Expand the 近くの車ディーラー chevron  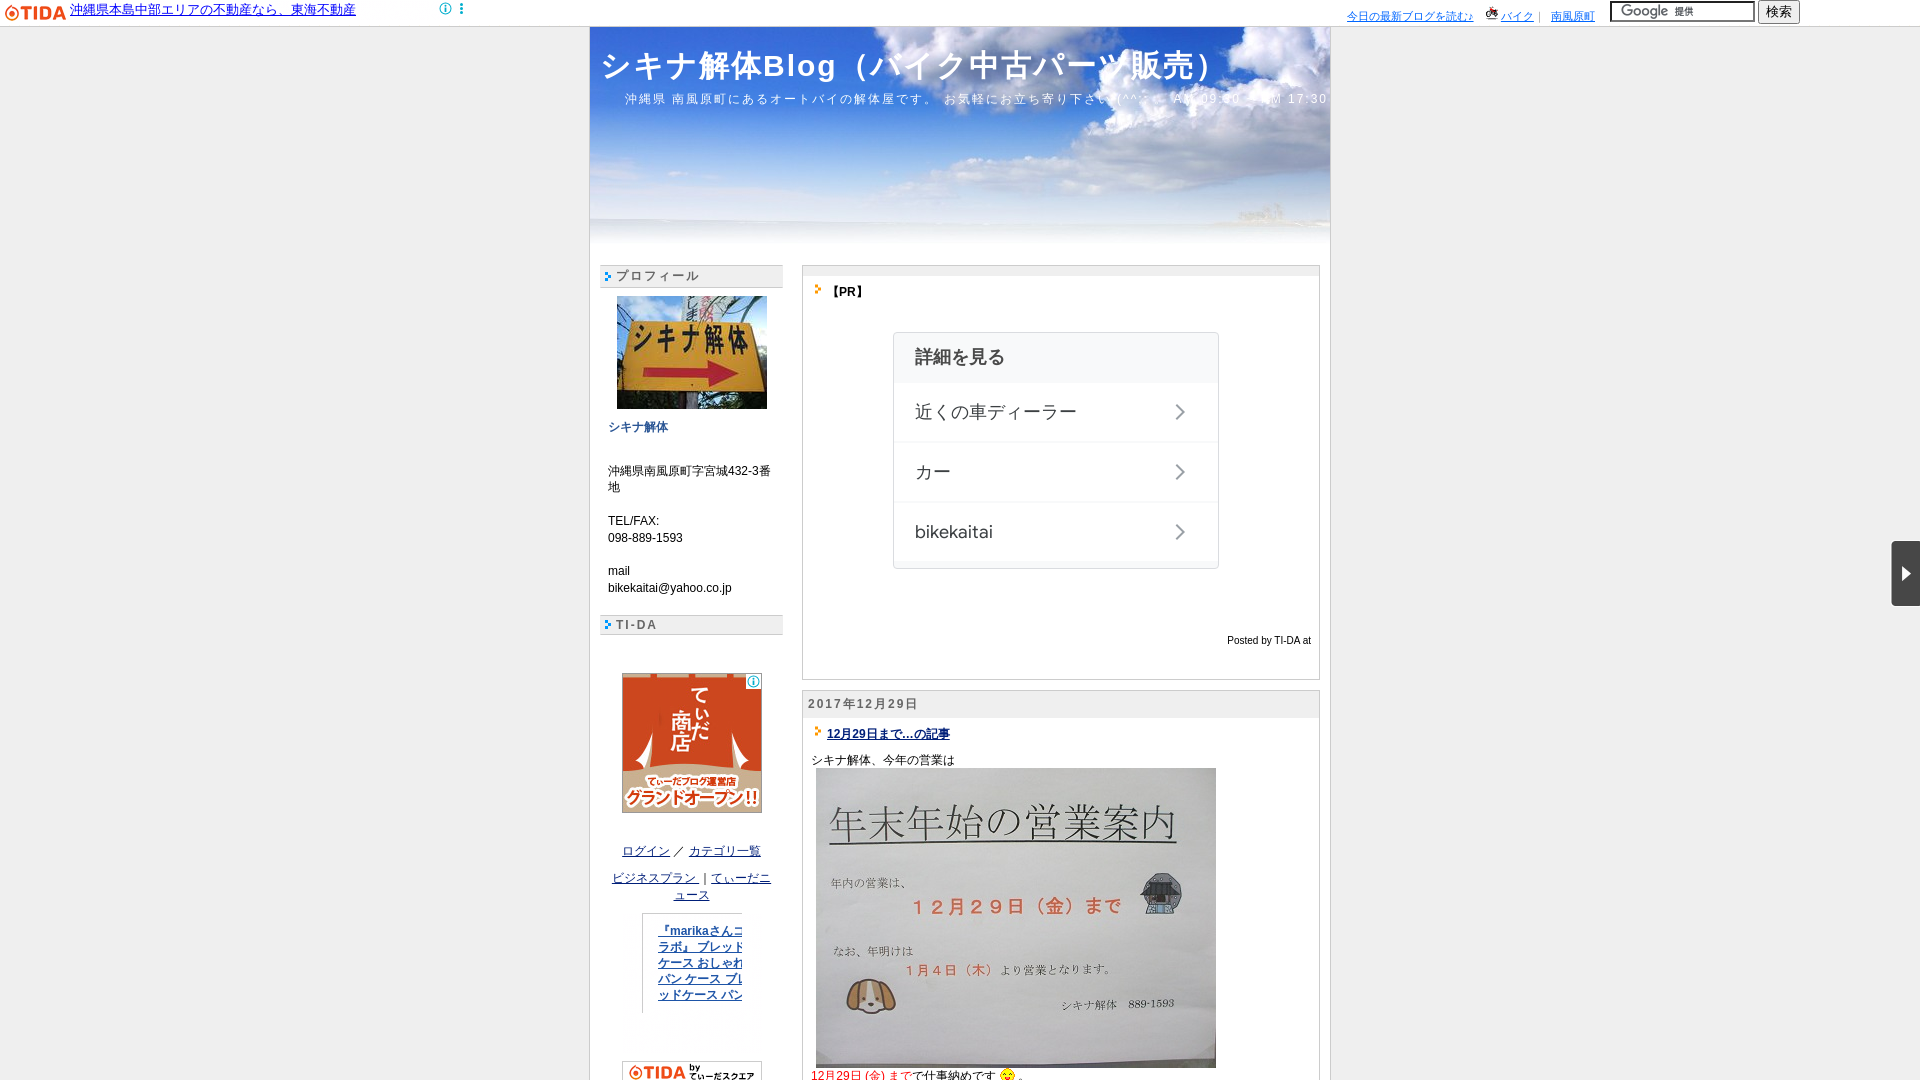coord(1180,411)
